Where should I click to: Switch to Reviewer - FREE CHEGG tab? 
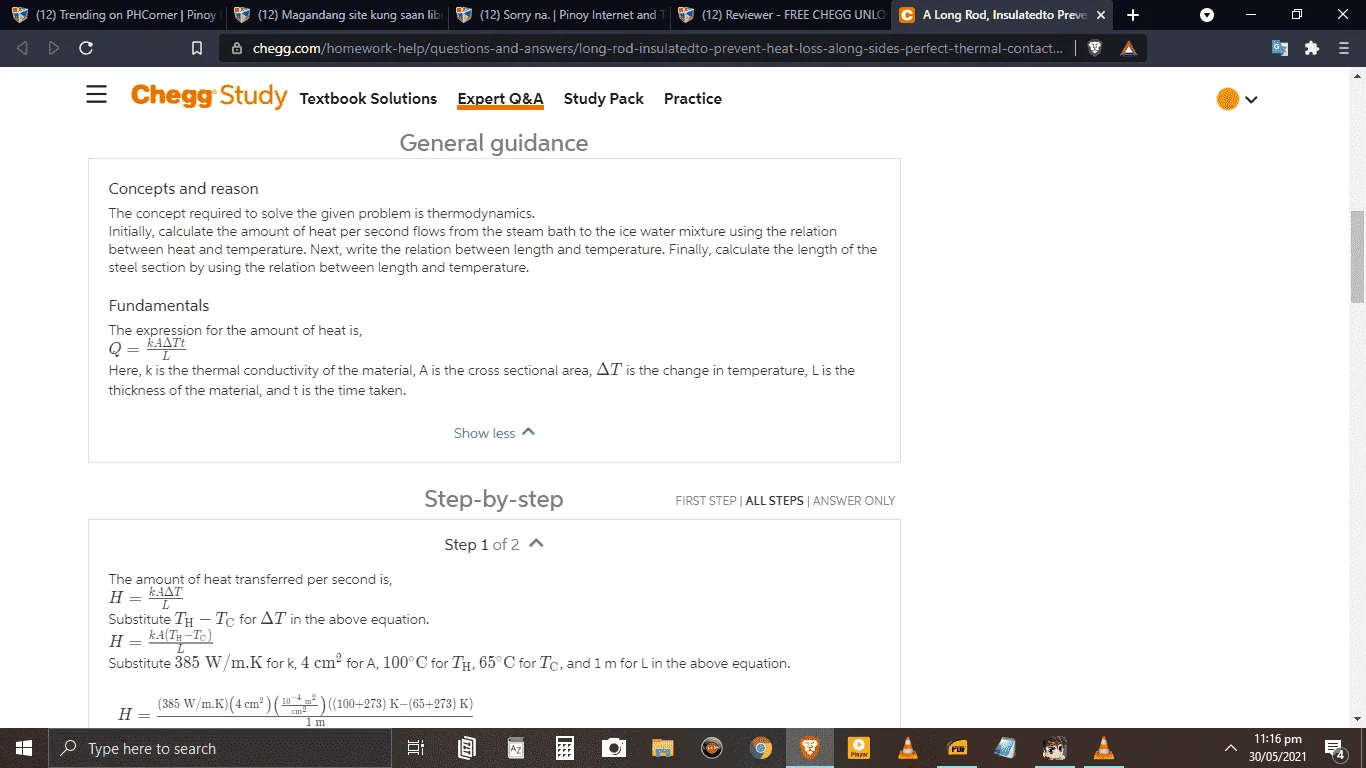[781, 15]
